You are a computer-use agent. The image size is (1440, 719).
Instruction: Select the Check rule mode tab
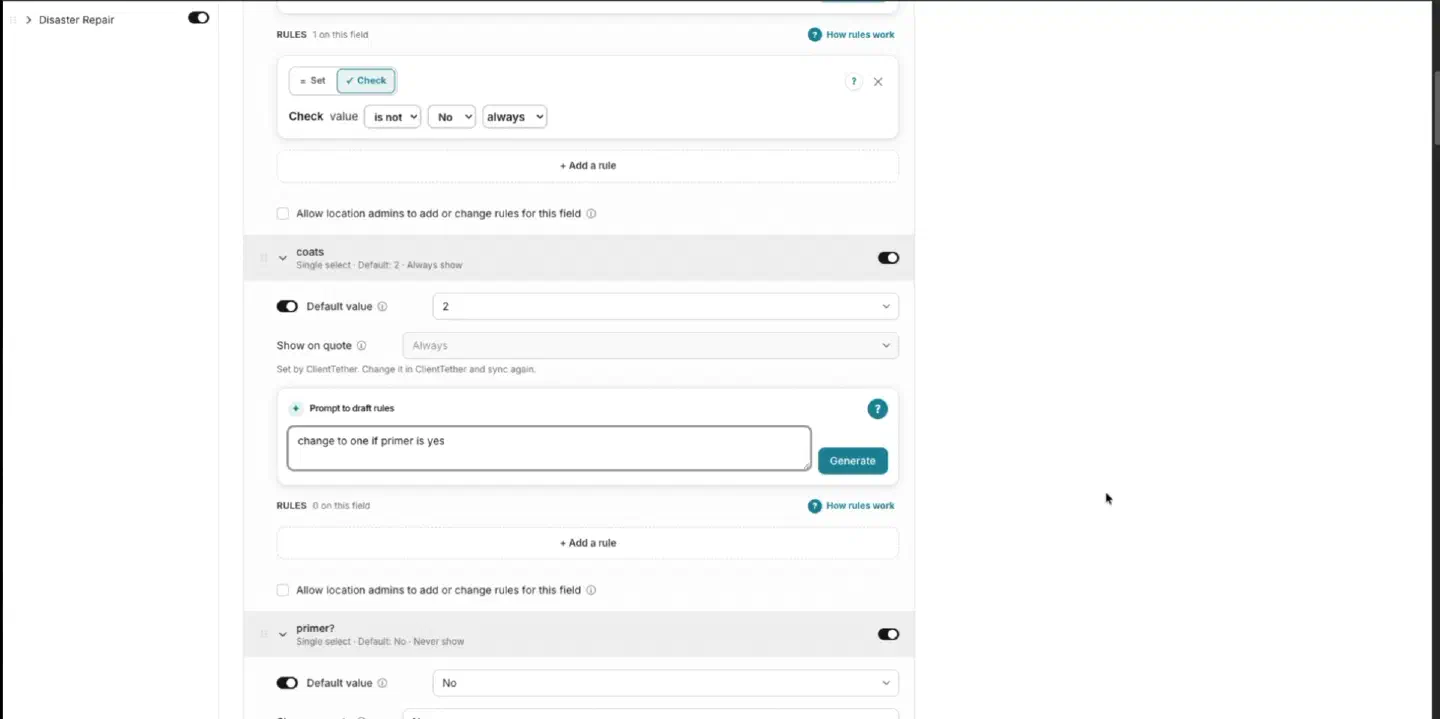(366, 81)
